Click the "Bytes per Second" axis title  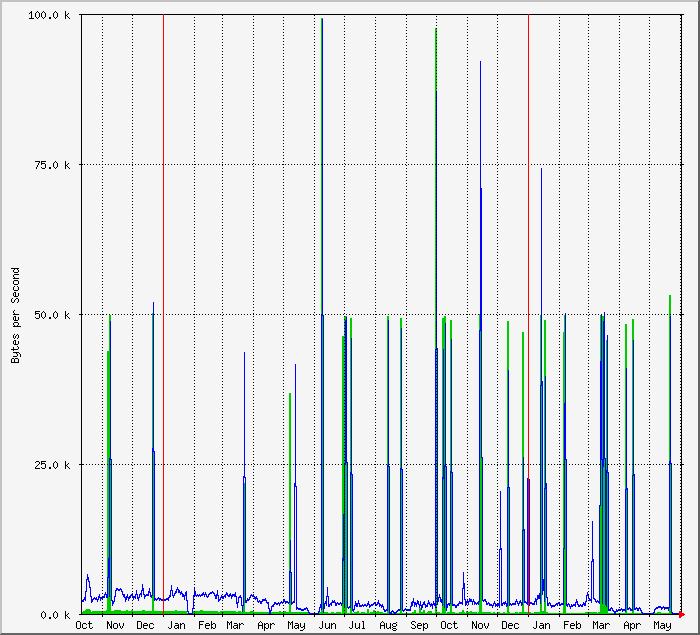point(16,315)
